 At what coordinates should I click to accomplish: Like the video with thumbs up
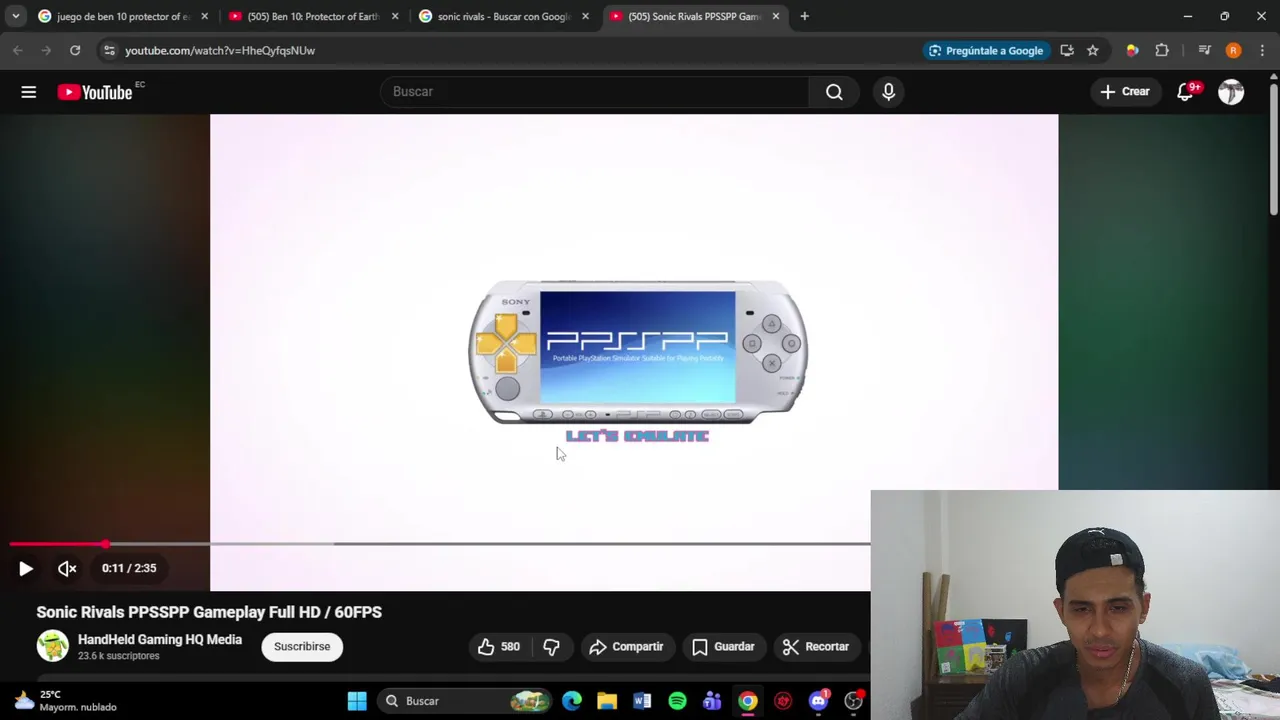pos(498,647)
